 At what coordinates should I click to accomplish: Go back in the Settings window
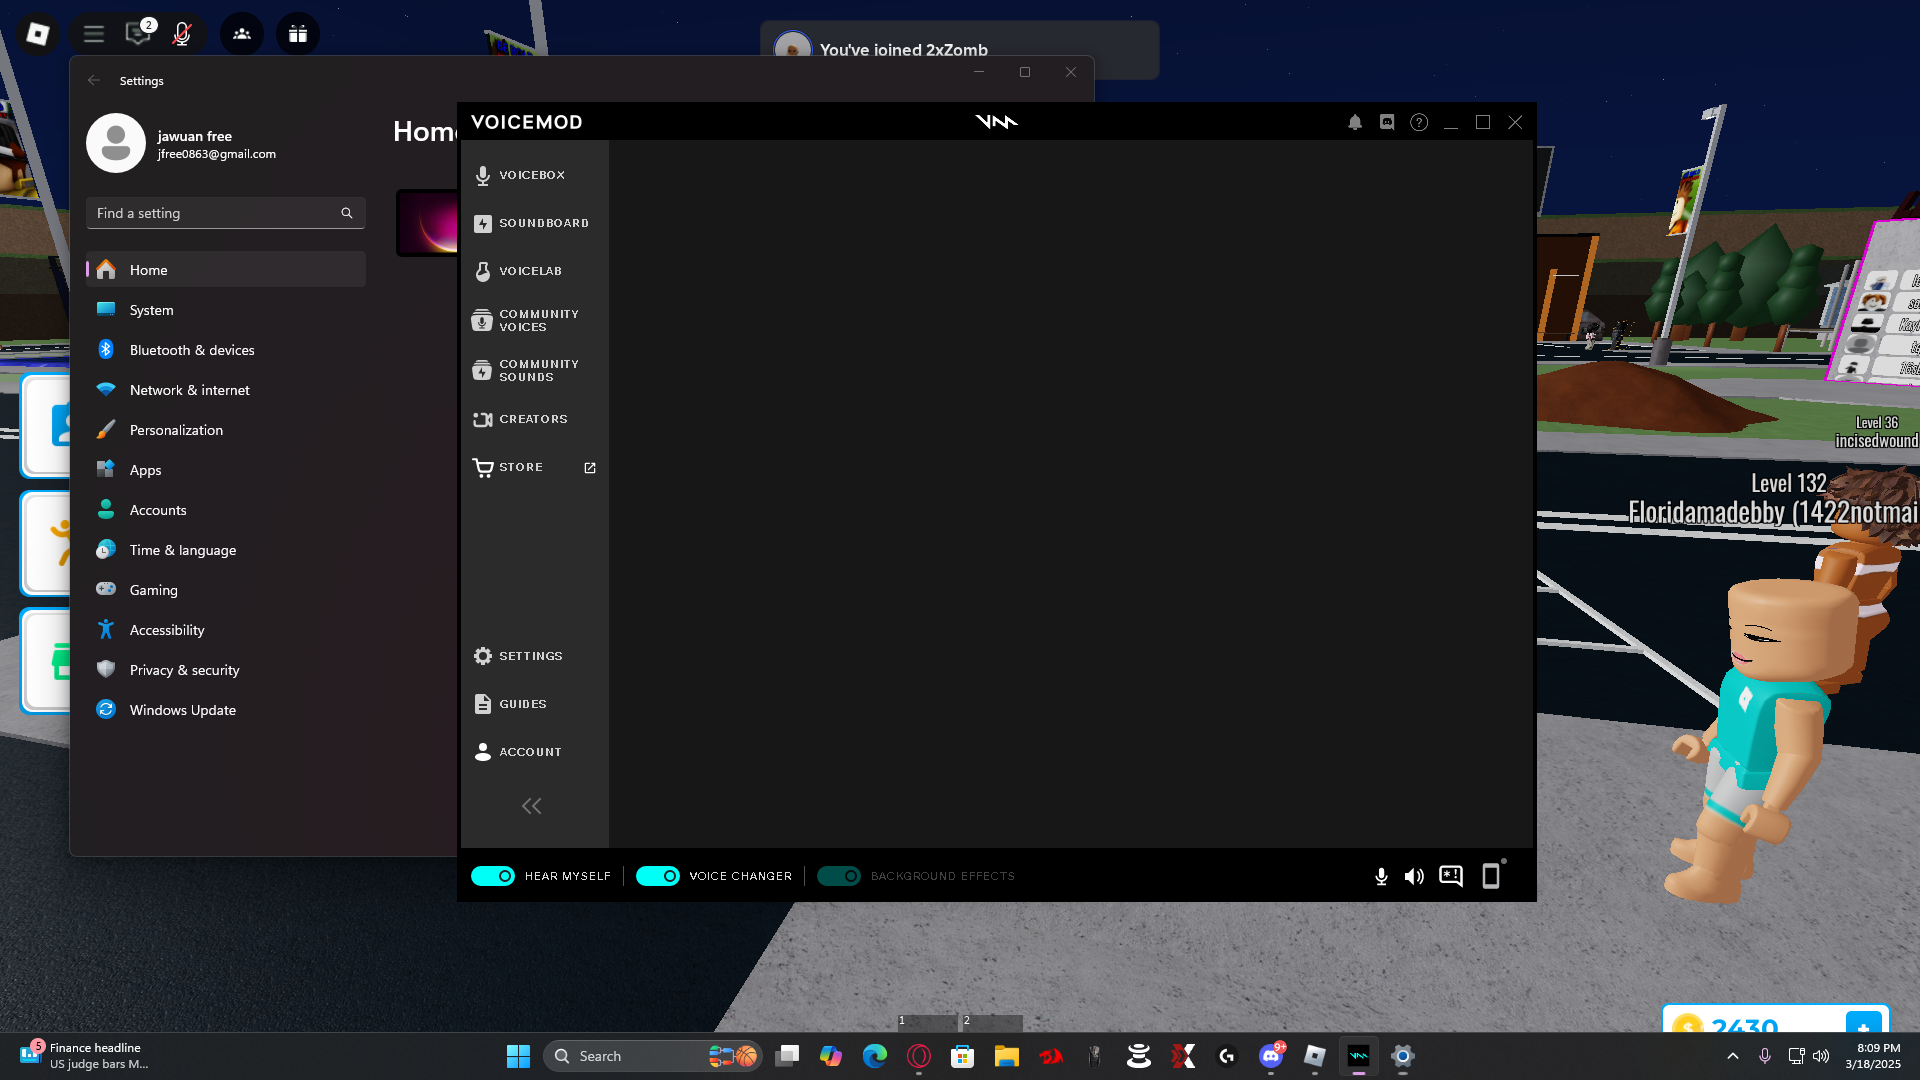click(x=94, y=80)
